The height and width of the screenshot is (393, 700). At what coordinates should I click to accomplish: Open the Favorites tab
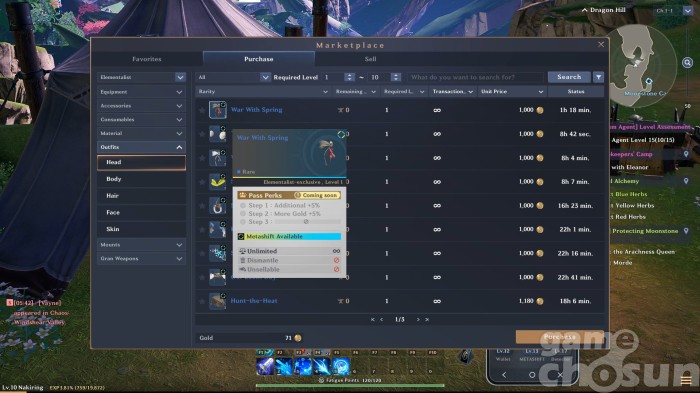coord(147,59)
